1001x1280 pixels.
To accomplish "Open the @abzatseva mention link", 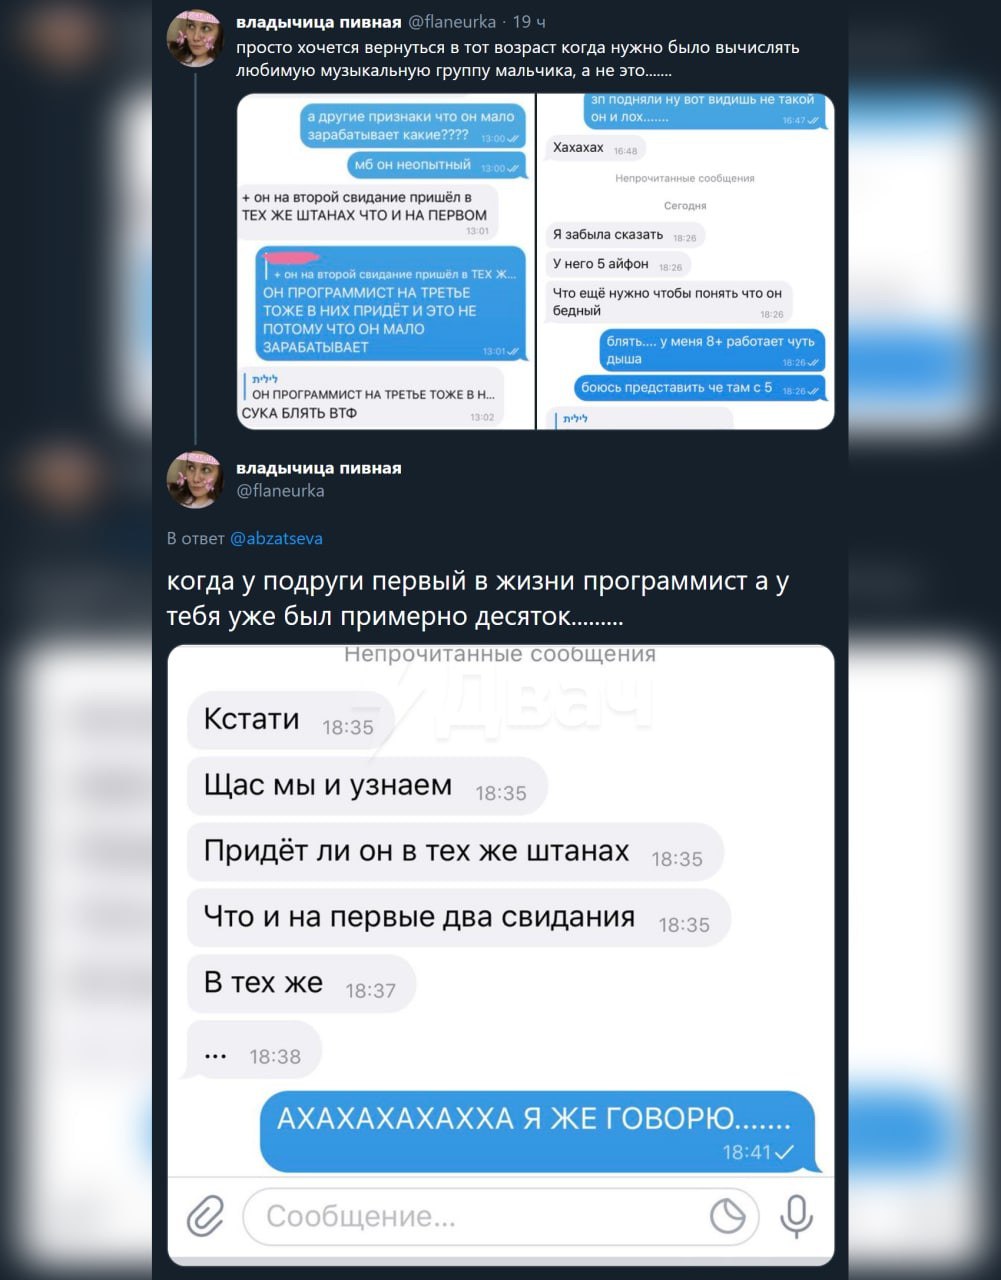I will click(x=276, y=538).
